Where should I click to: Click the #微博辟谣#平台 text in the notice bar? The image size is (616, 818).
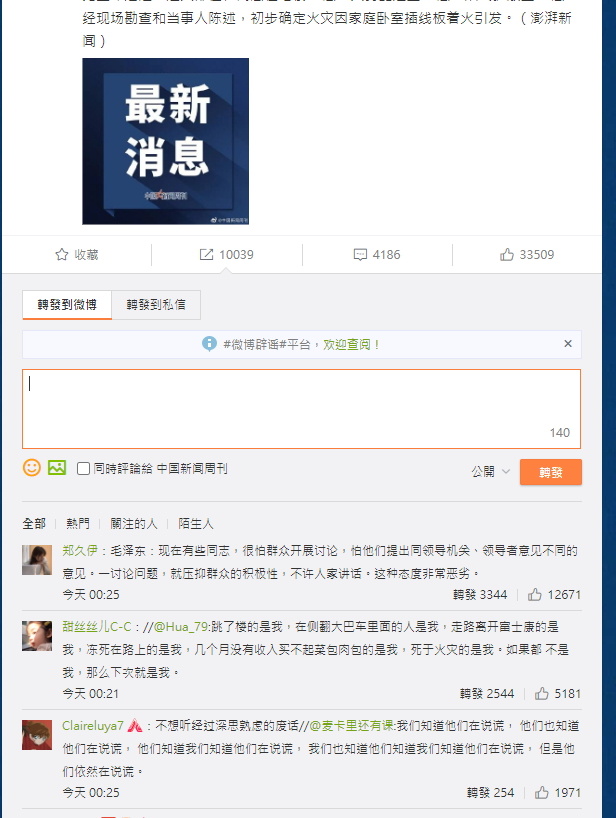tap(267, 344)
